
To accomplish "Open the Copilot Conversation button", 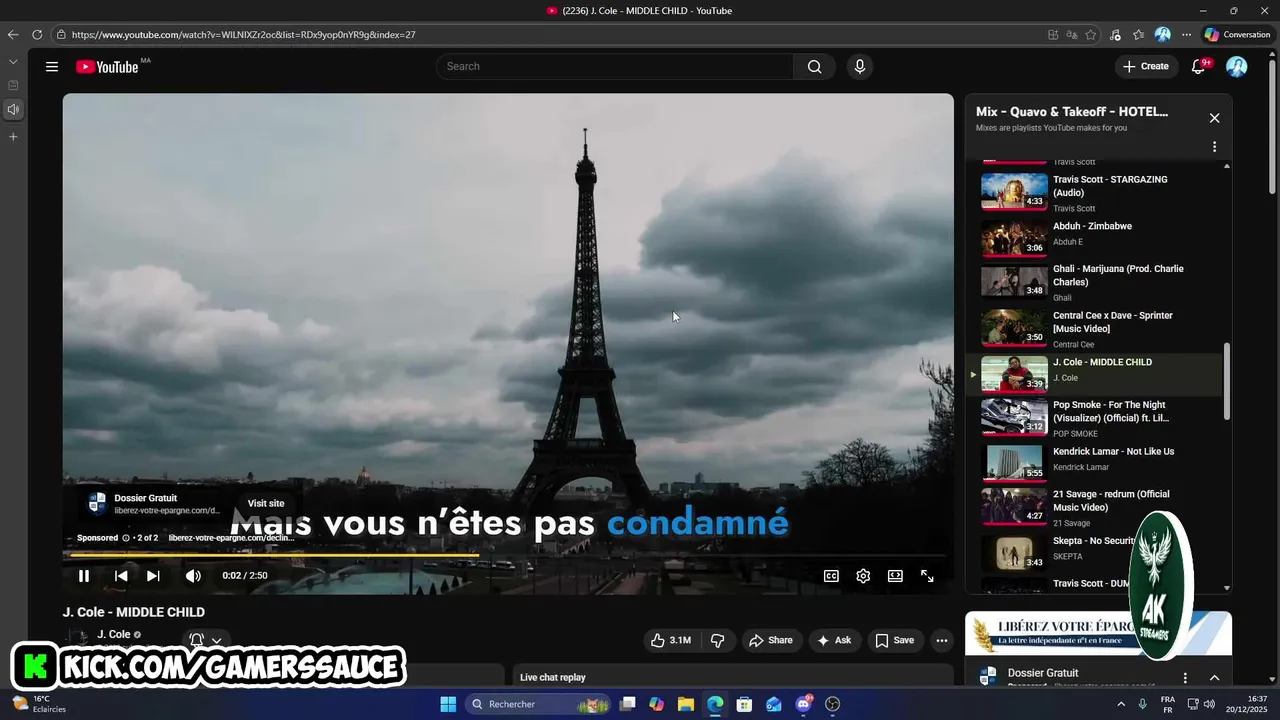I will [x=1238, y=34].
